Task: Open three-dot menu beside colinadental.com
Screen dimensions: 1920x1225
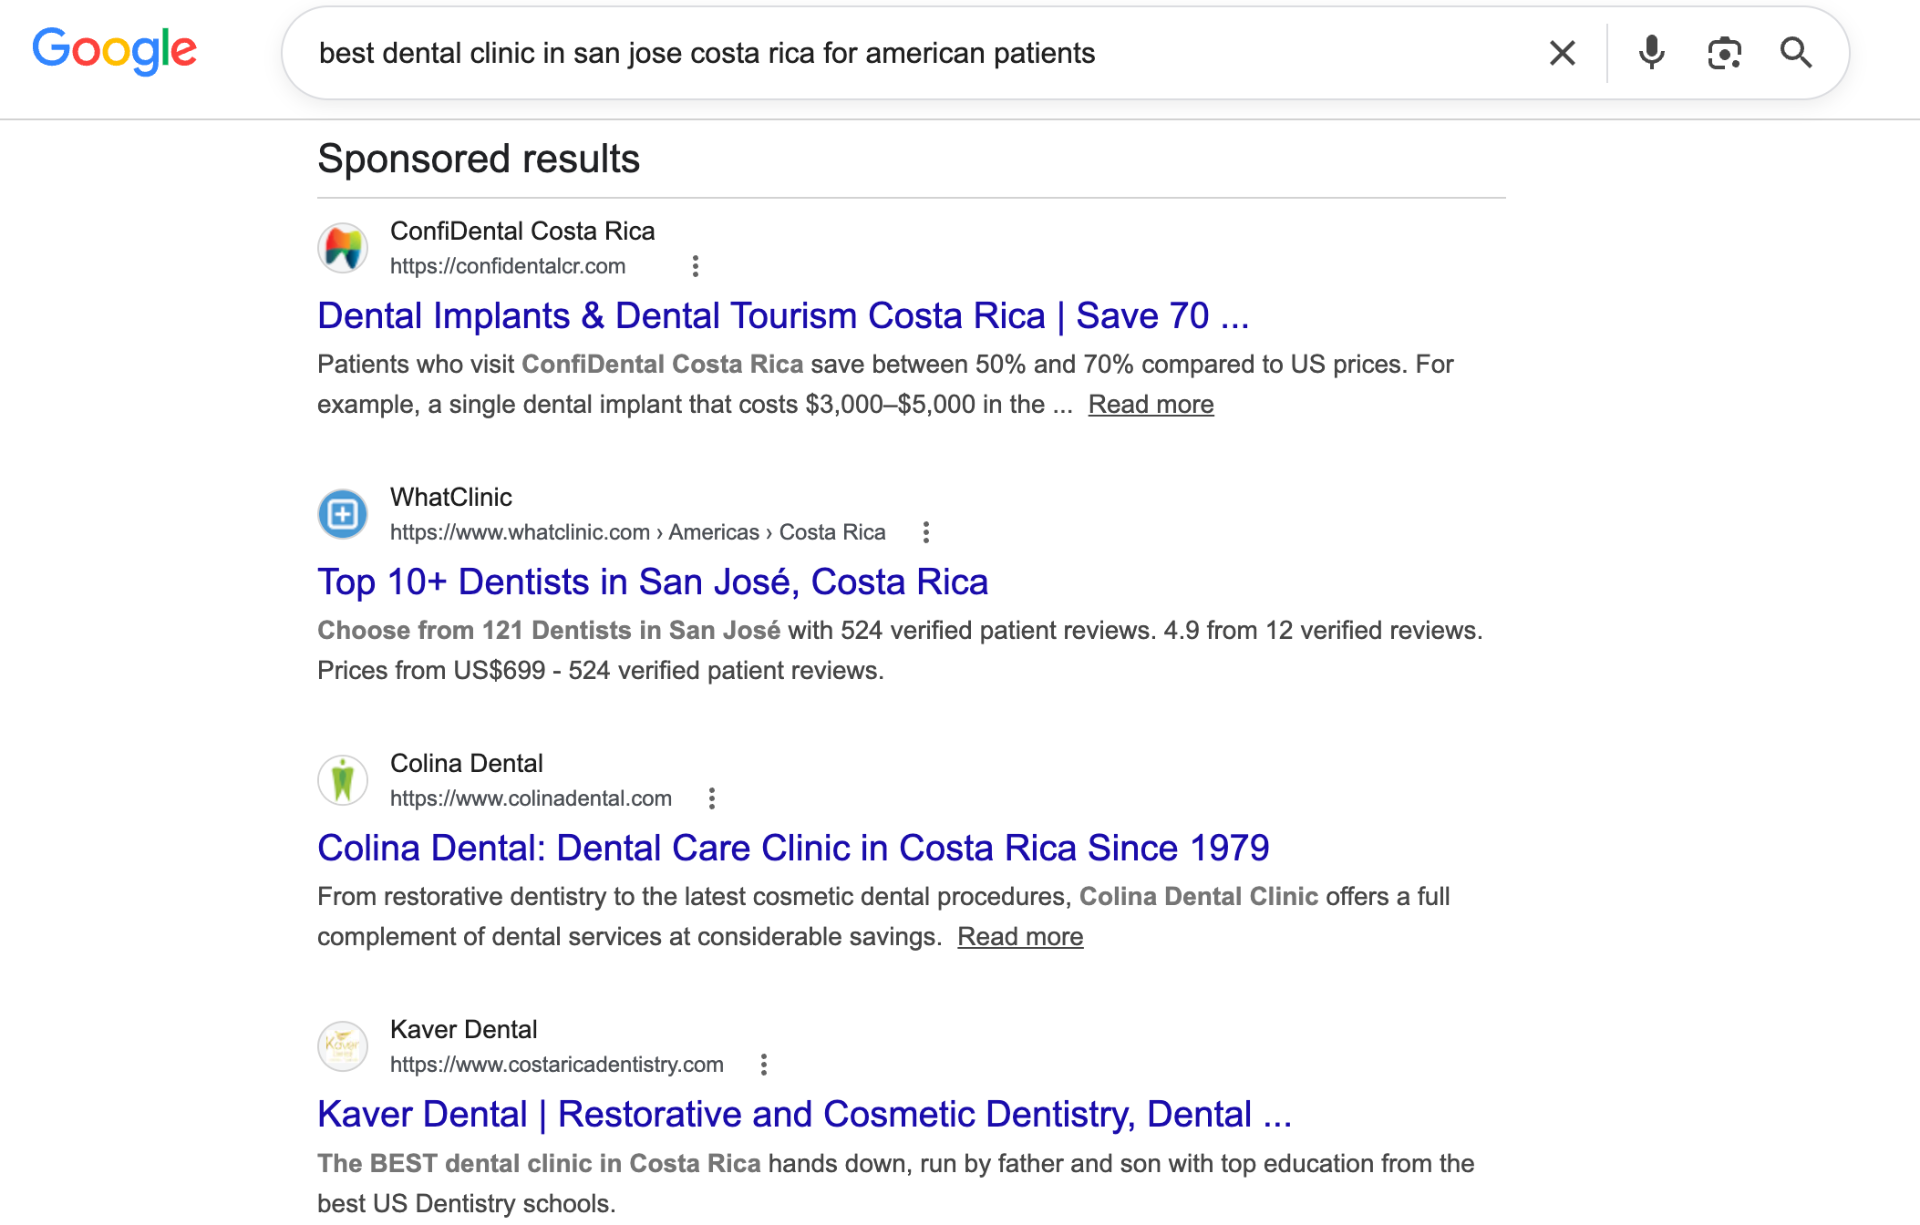Action: pyautogui.click(x=711, y=798)
